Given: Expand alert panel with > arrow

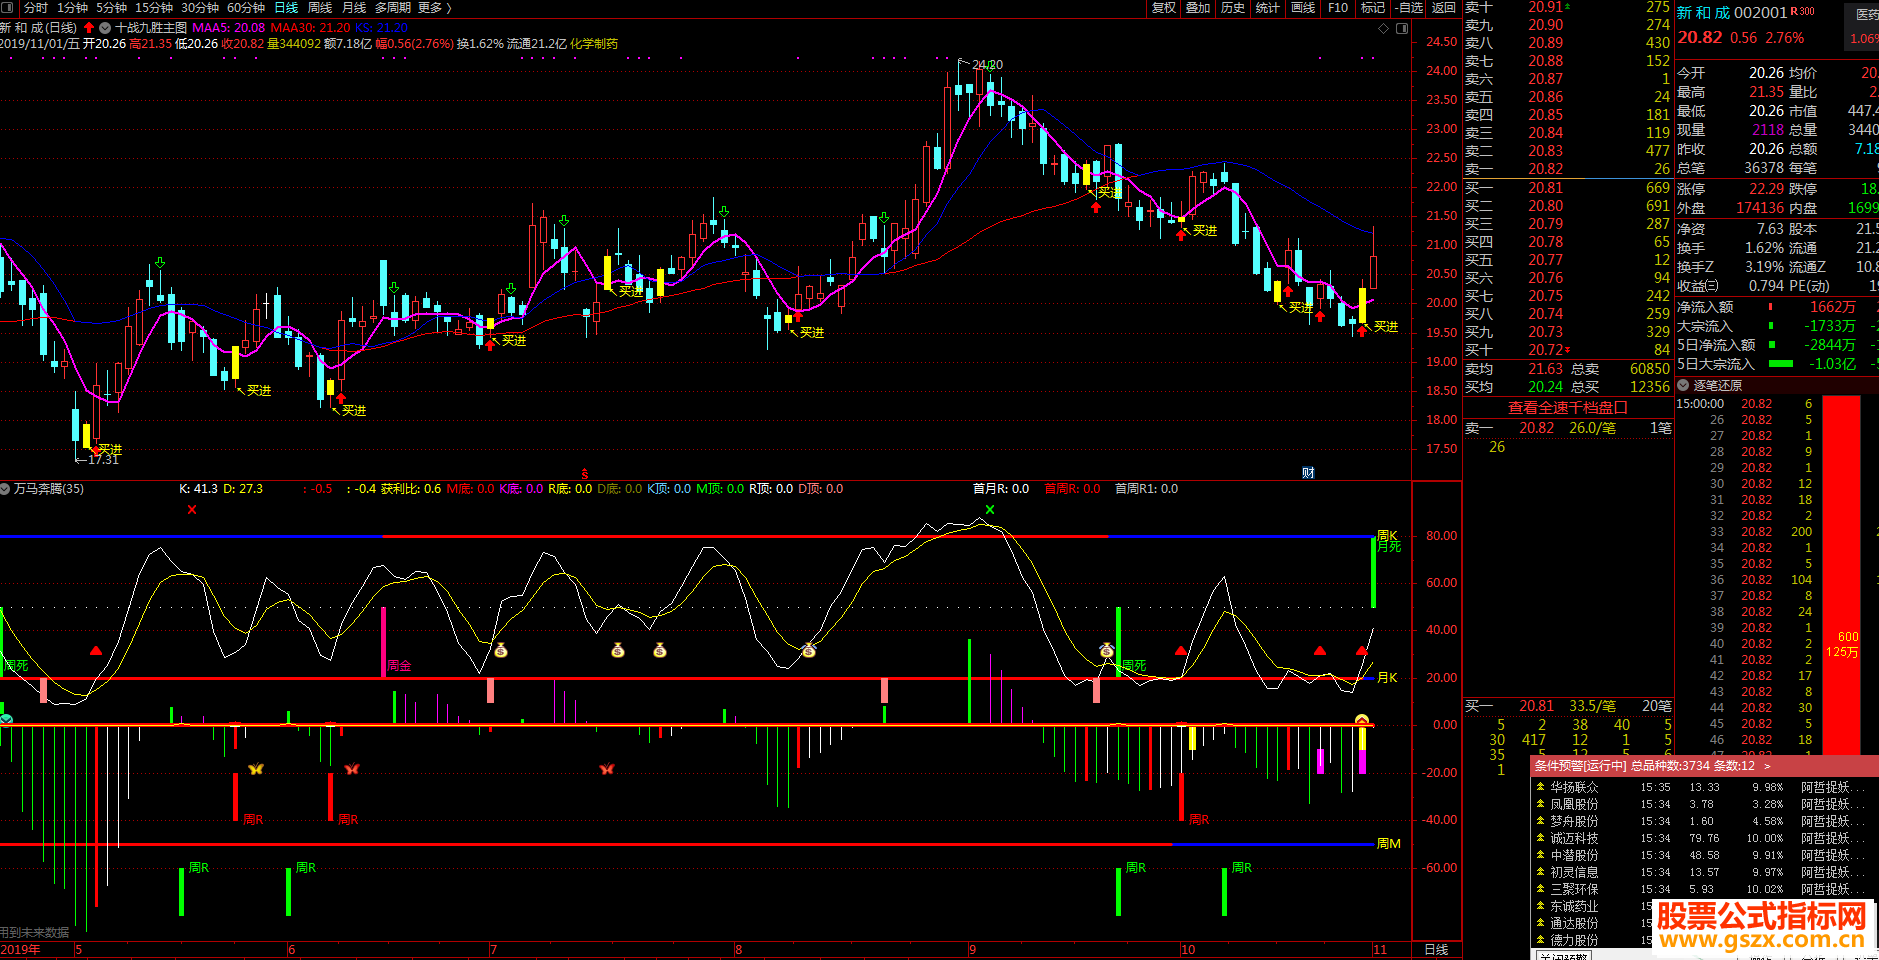Looking at the screenshot, I should pyautogui.click(x=1768, y=766).
